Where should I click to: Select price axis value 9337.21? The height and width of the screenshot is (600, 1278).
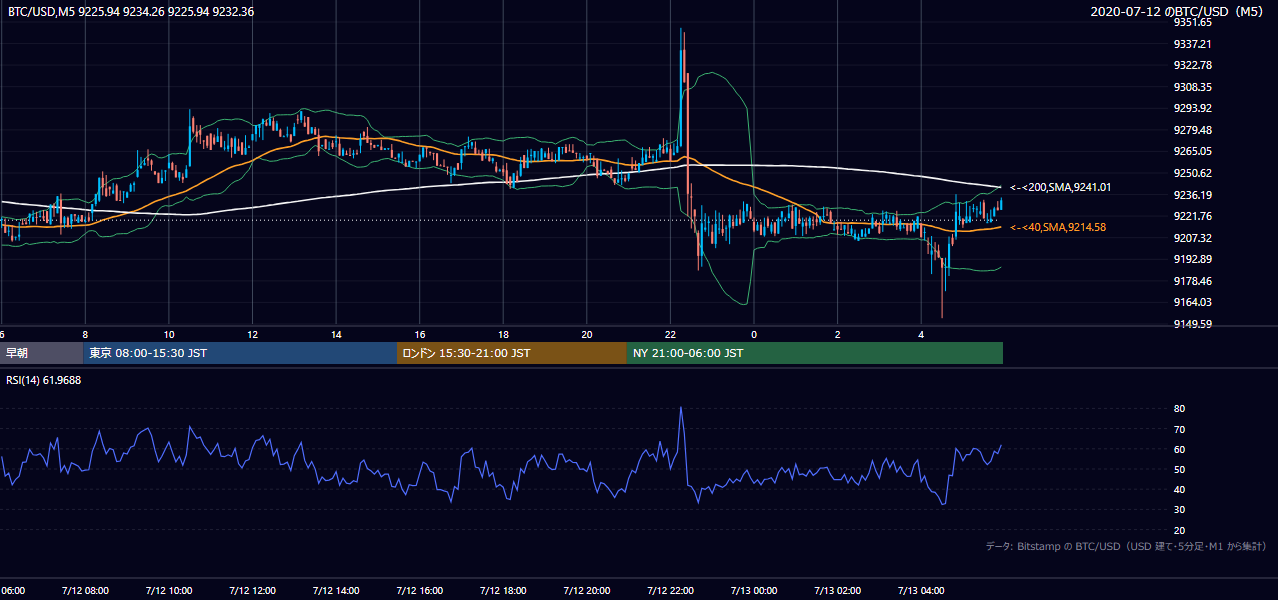1192,44
